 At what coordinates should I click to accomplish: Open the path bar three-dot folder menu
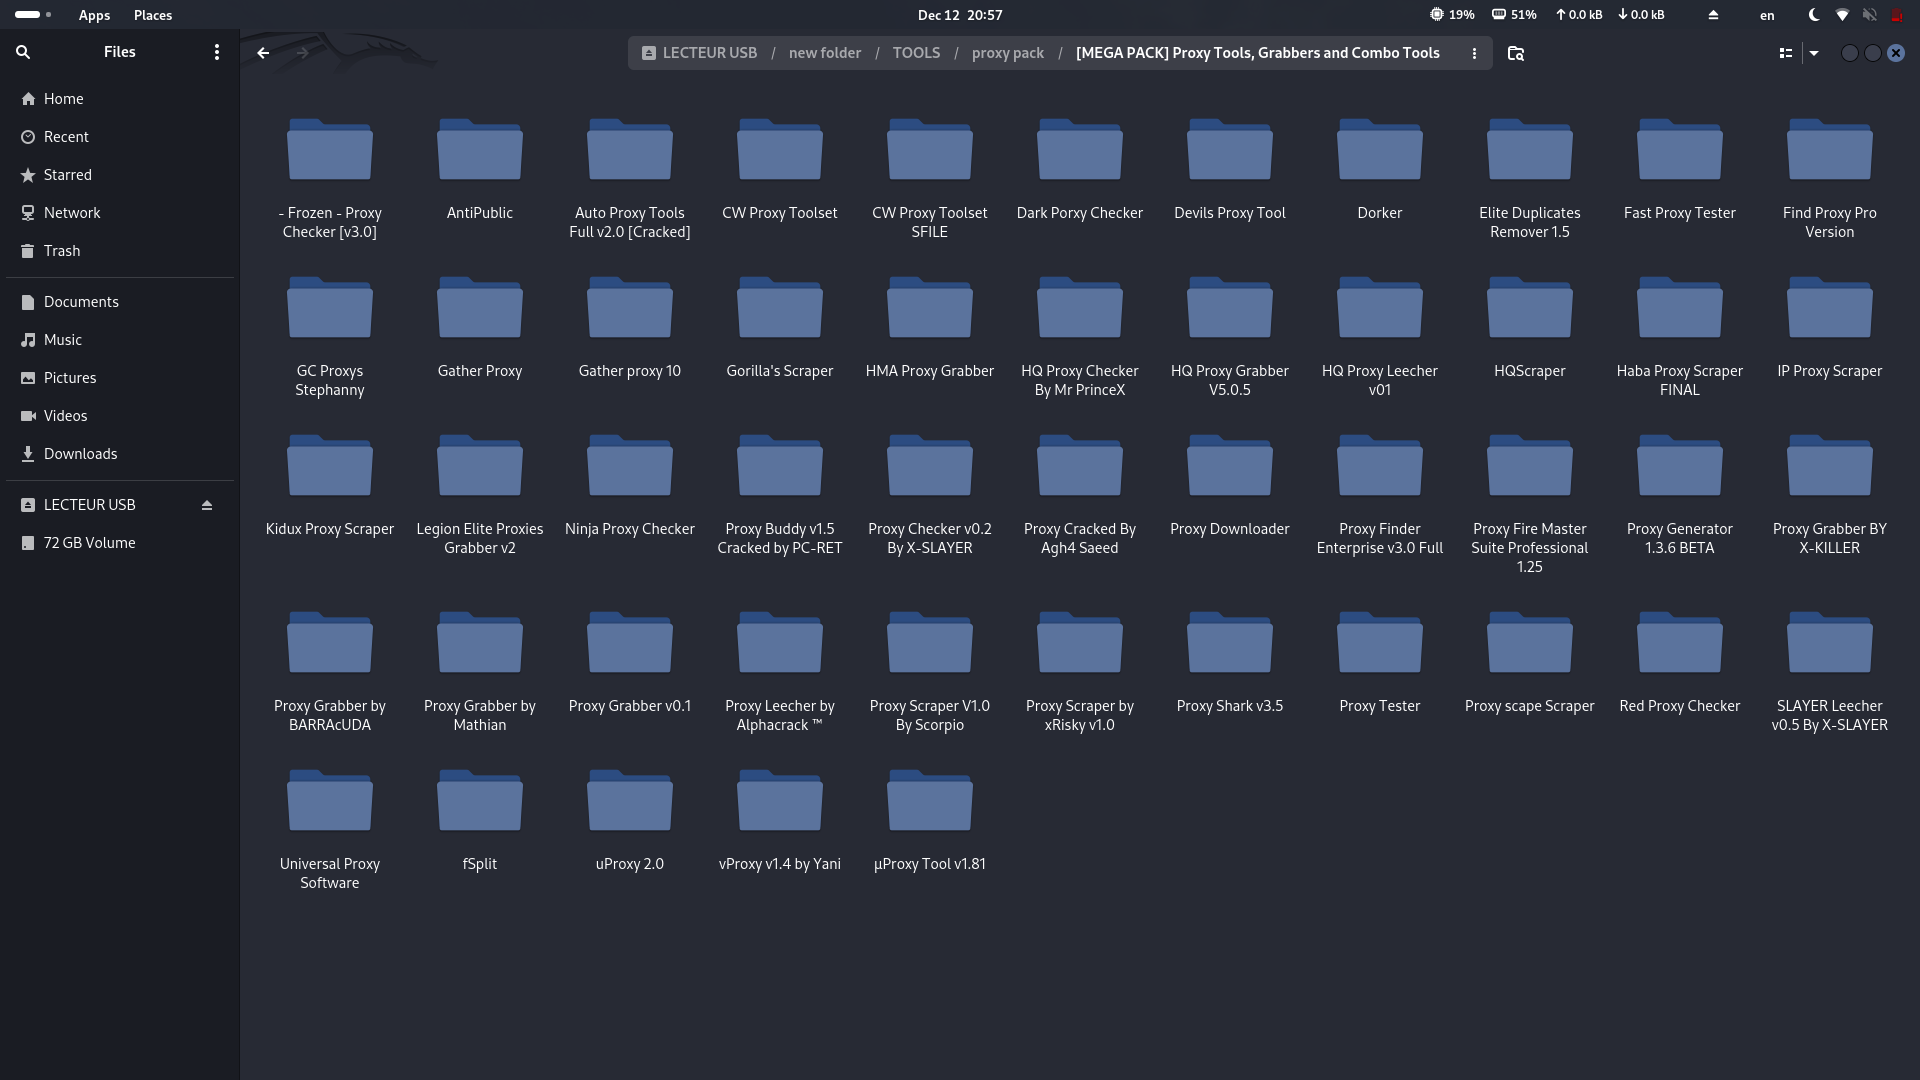1473,53
